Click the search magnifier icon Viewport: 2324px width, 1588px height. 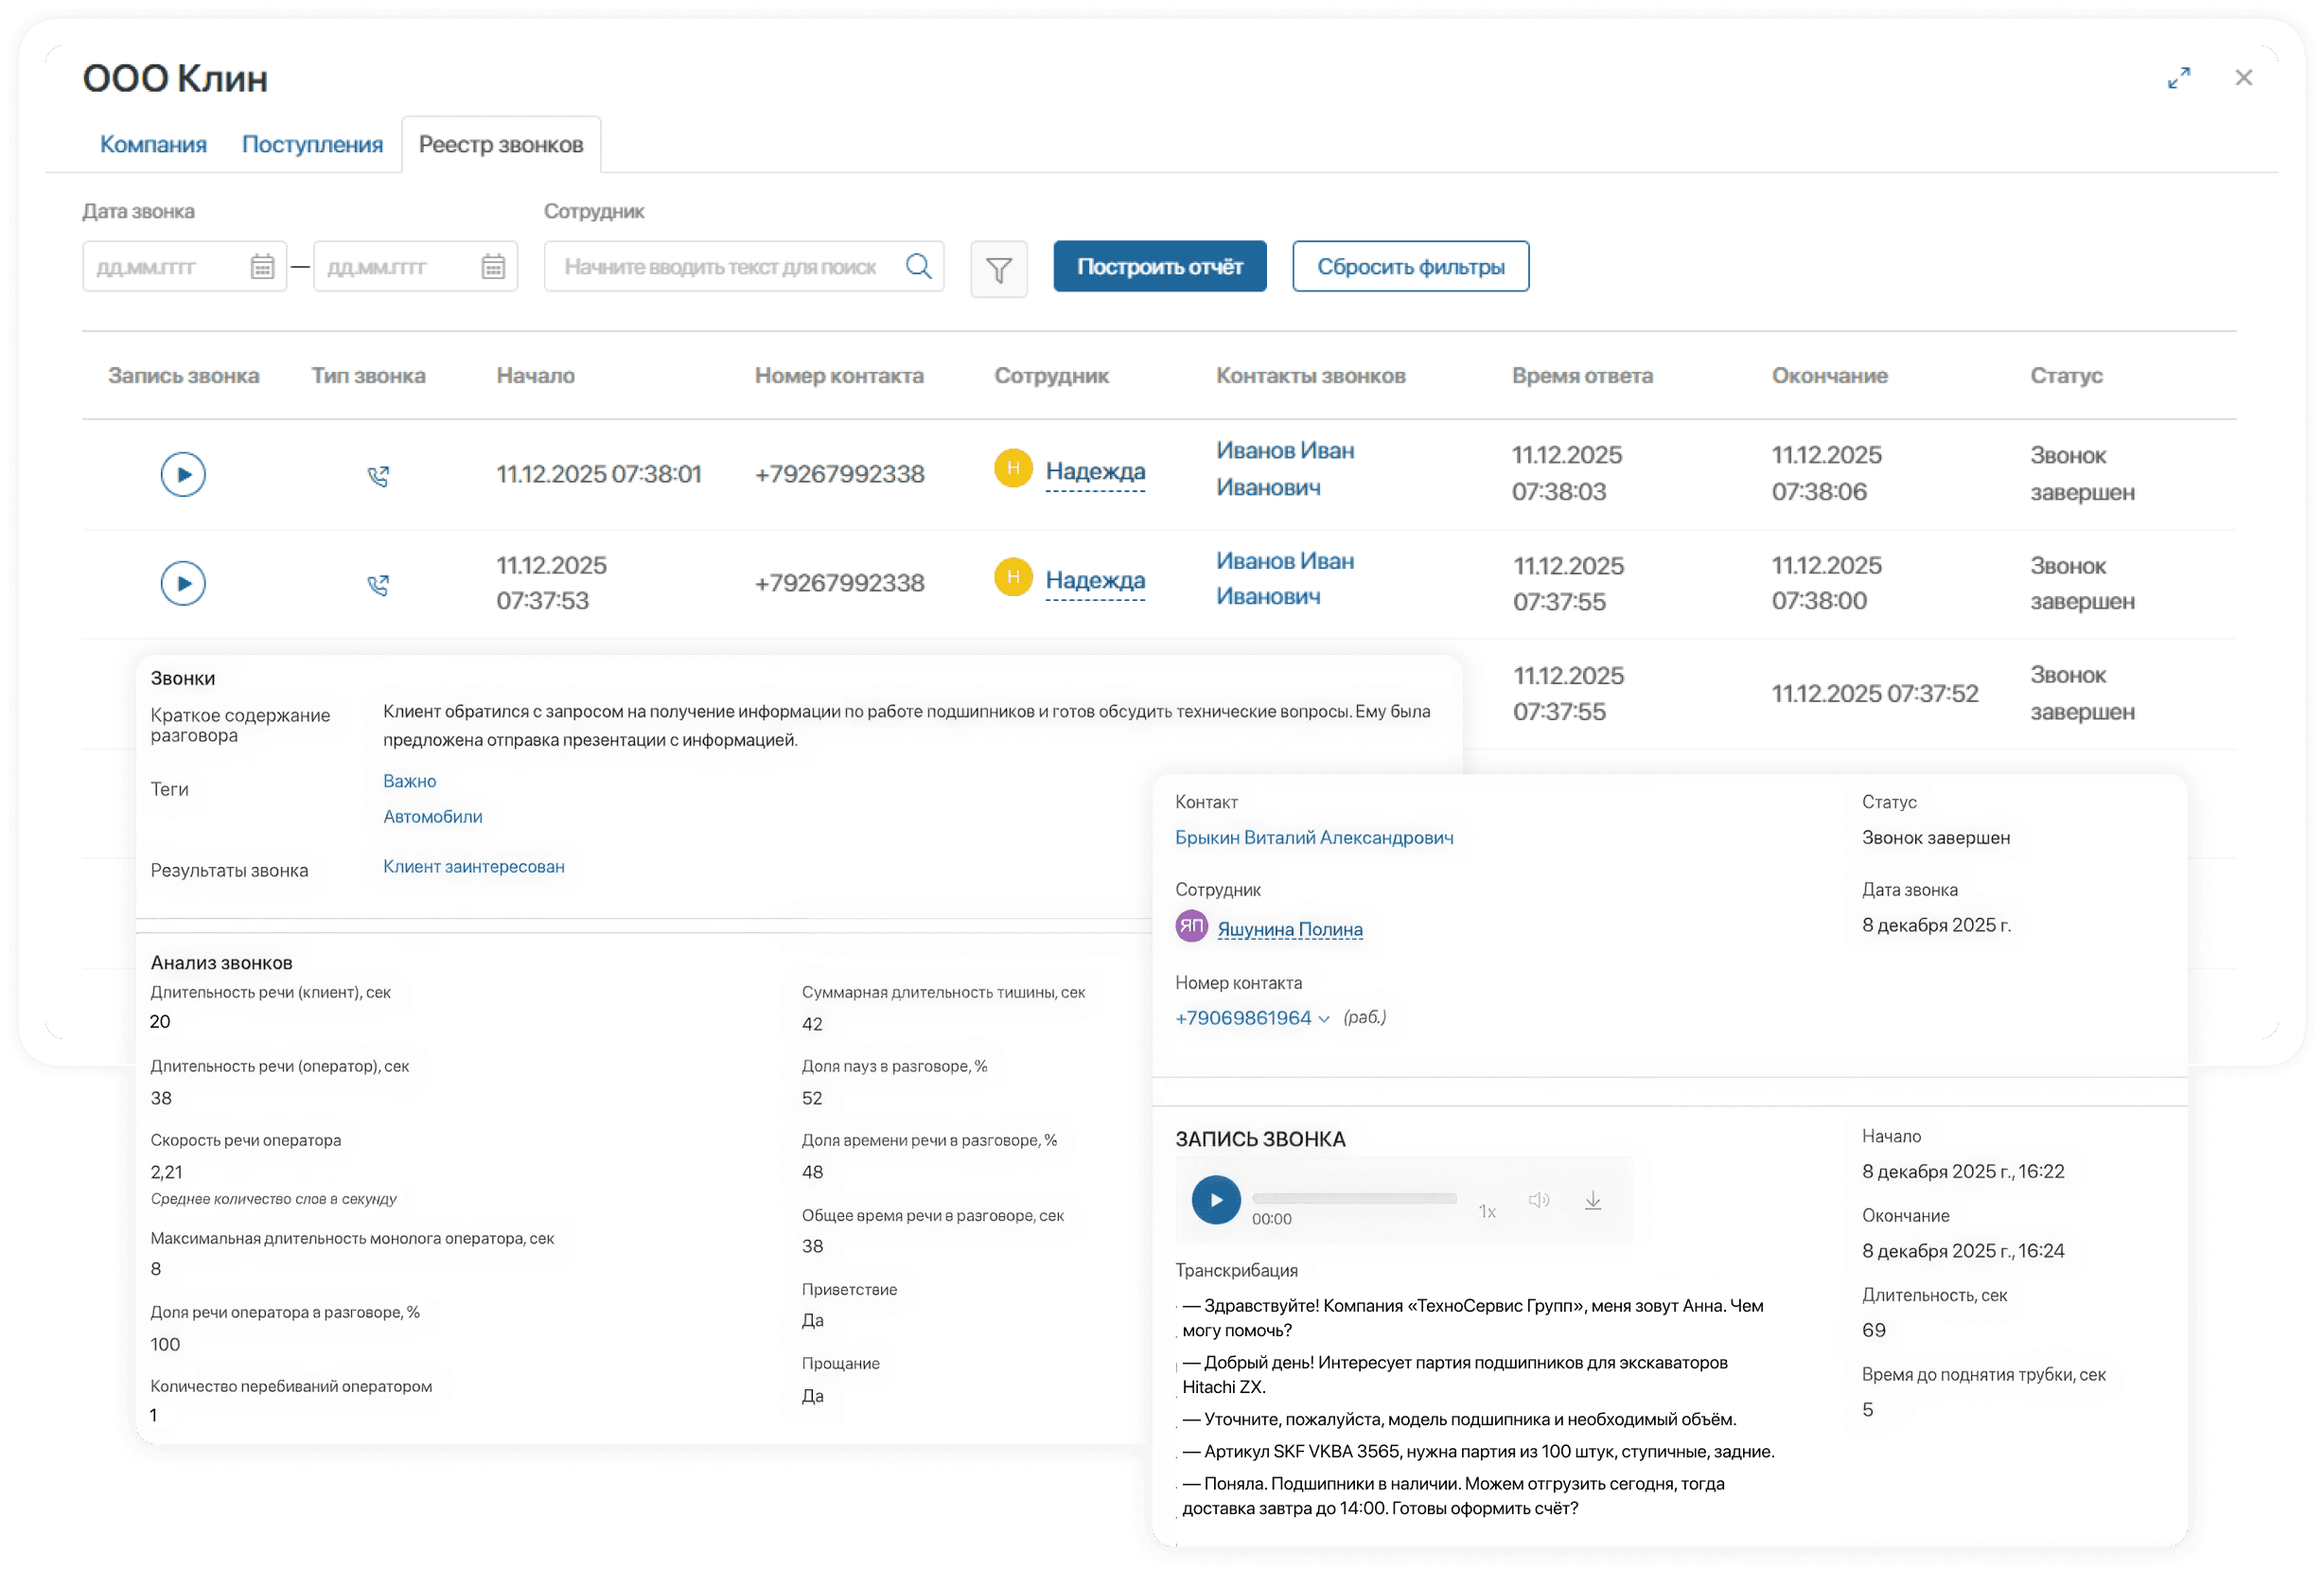(917, 266)
